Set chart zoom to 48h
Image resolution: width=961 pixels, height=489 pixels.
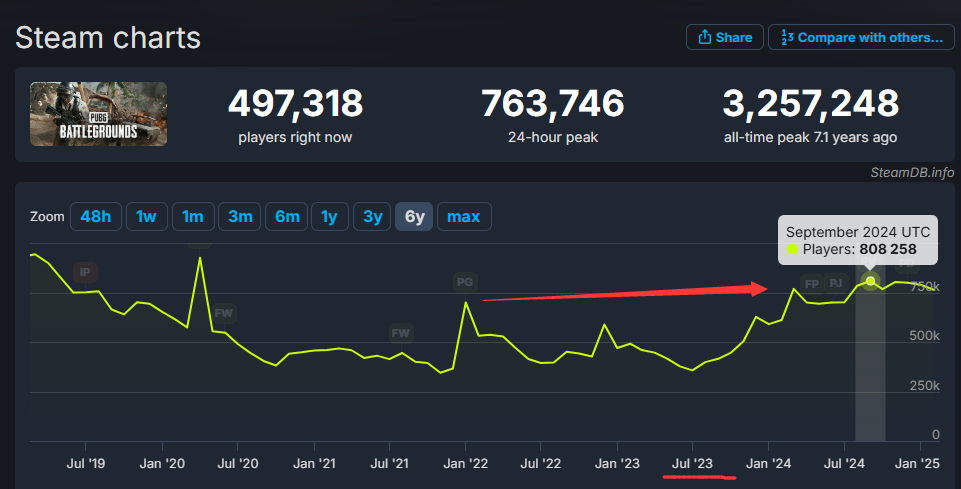tap(96, 216)
